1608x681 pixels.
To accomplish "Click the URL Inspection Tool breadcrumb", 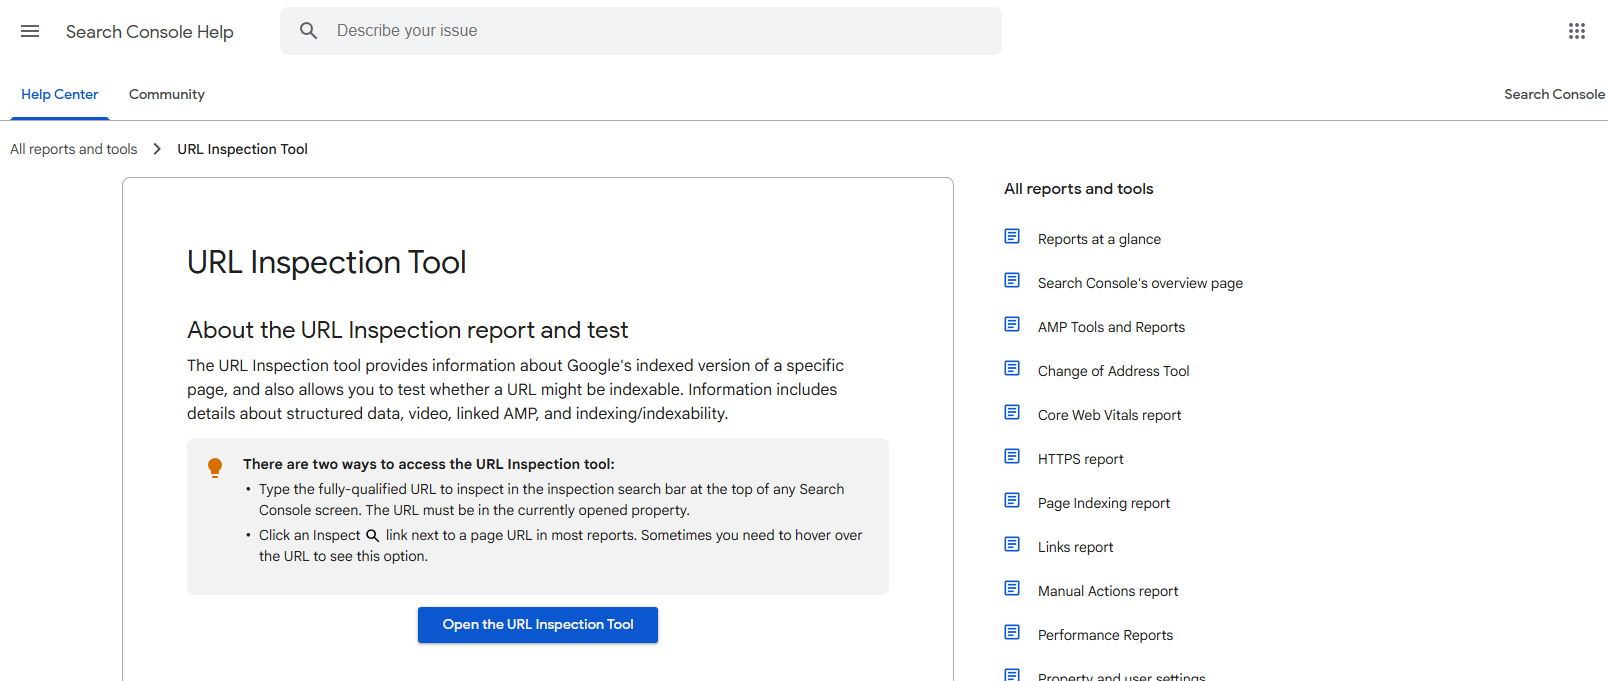I will pyautogui.click(x=243, y=149).
